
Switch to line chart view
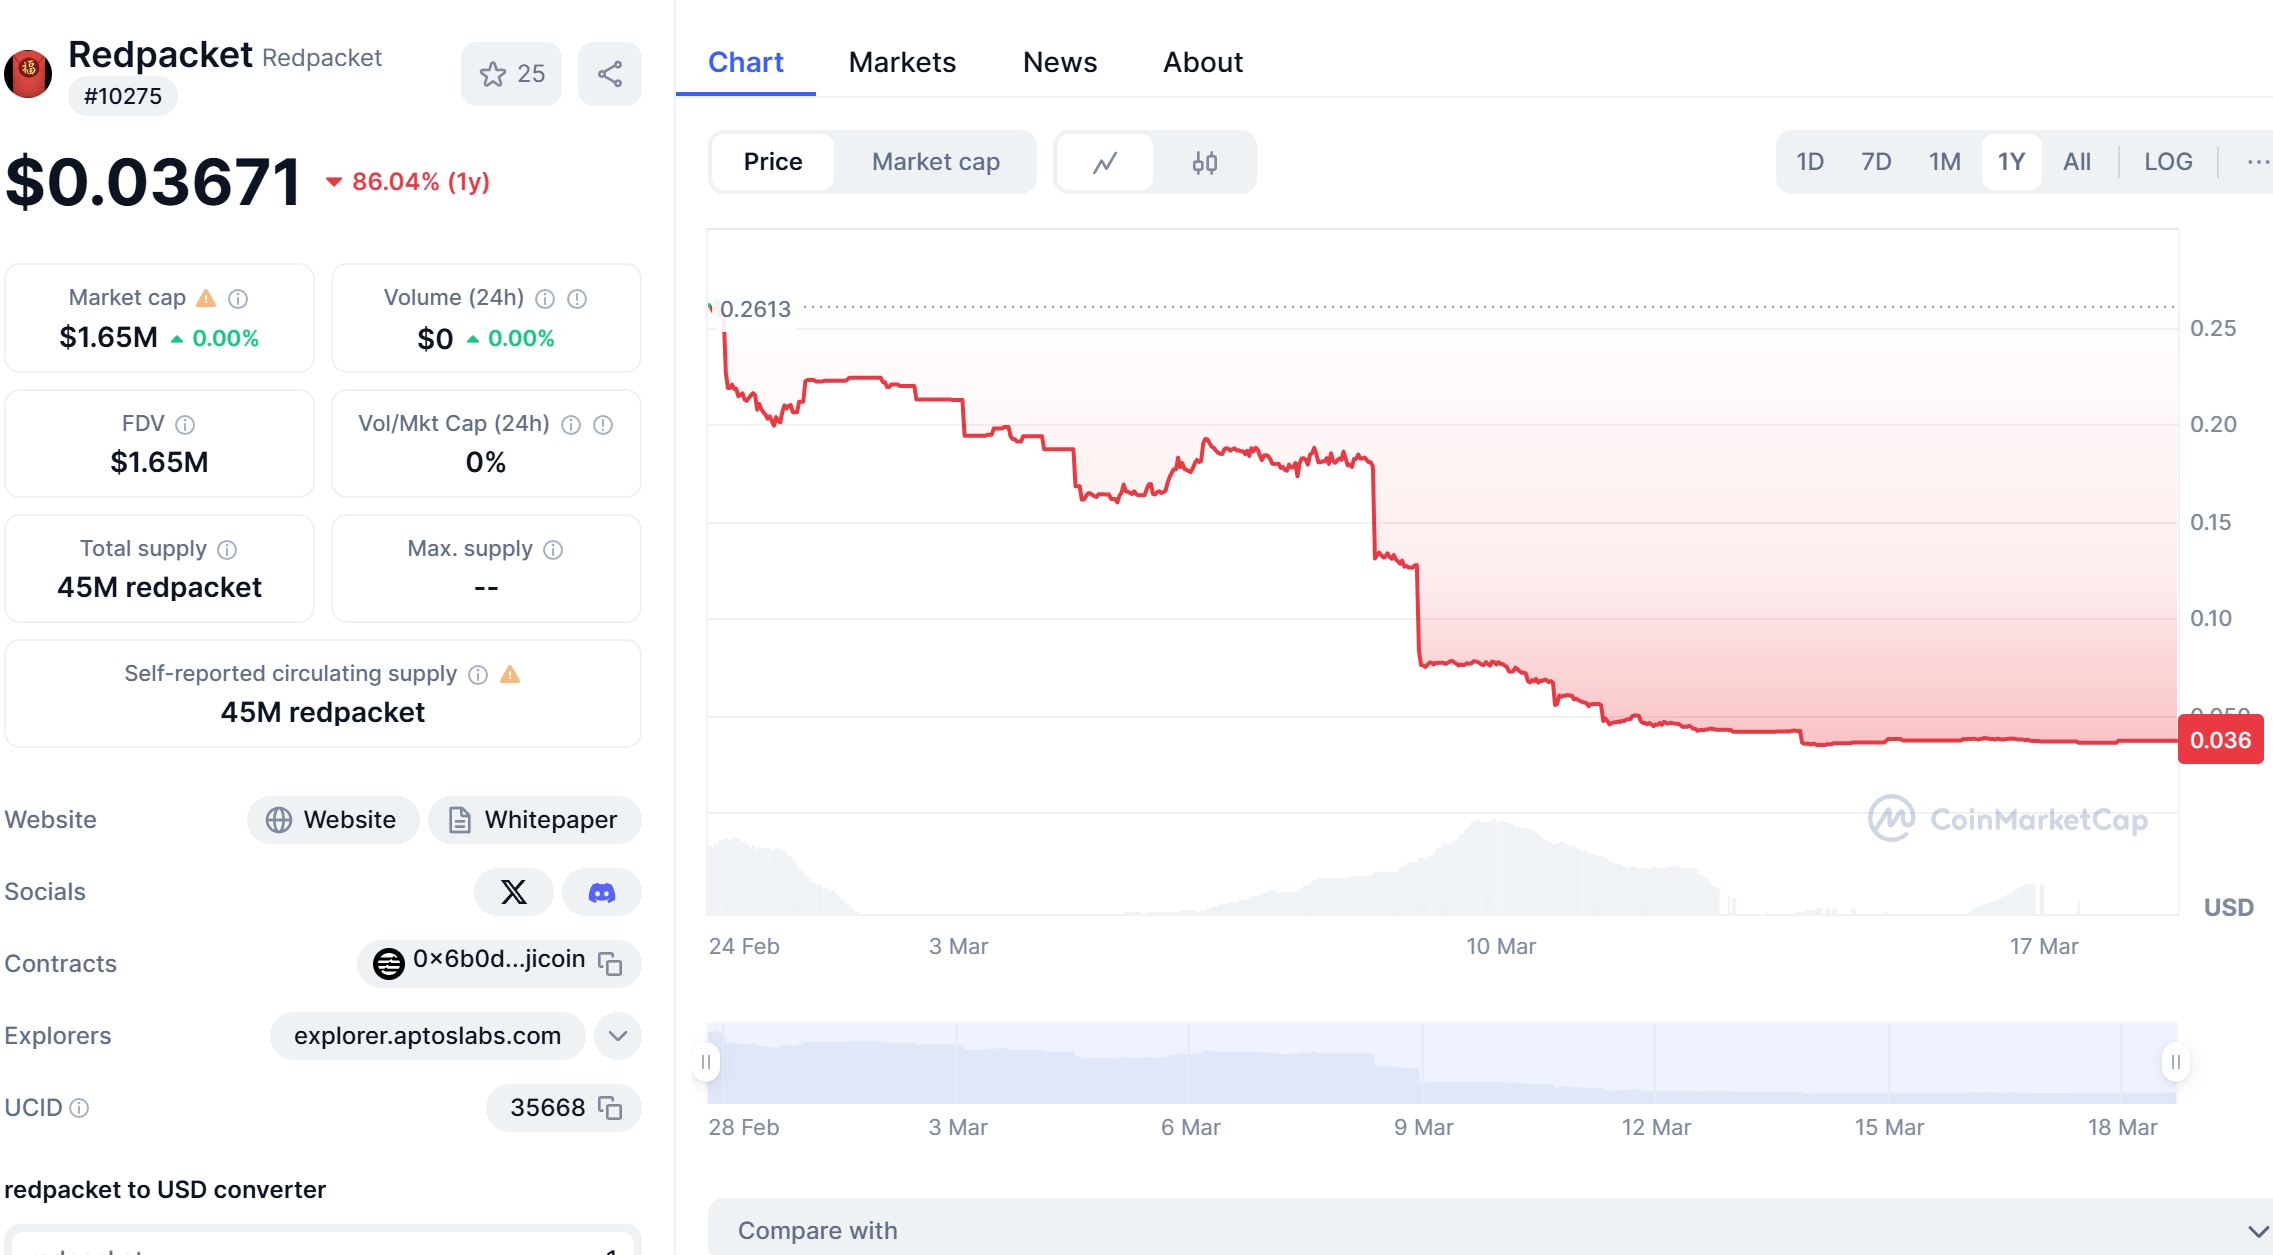pyautogui.click(x=1105, y=162)
